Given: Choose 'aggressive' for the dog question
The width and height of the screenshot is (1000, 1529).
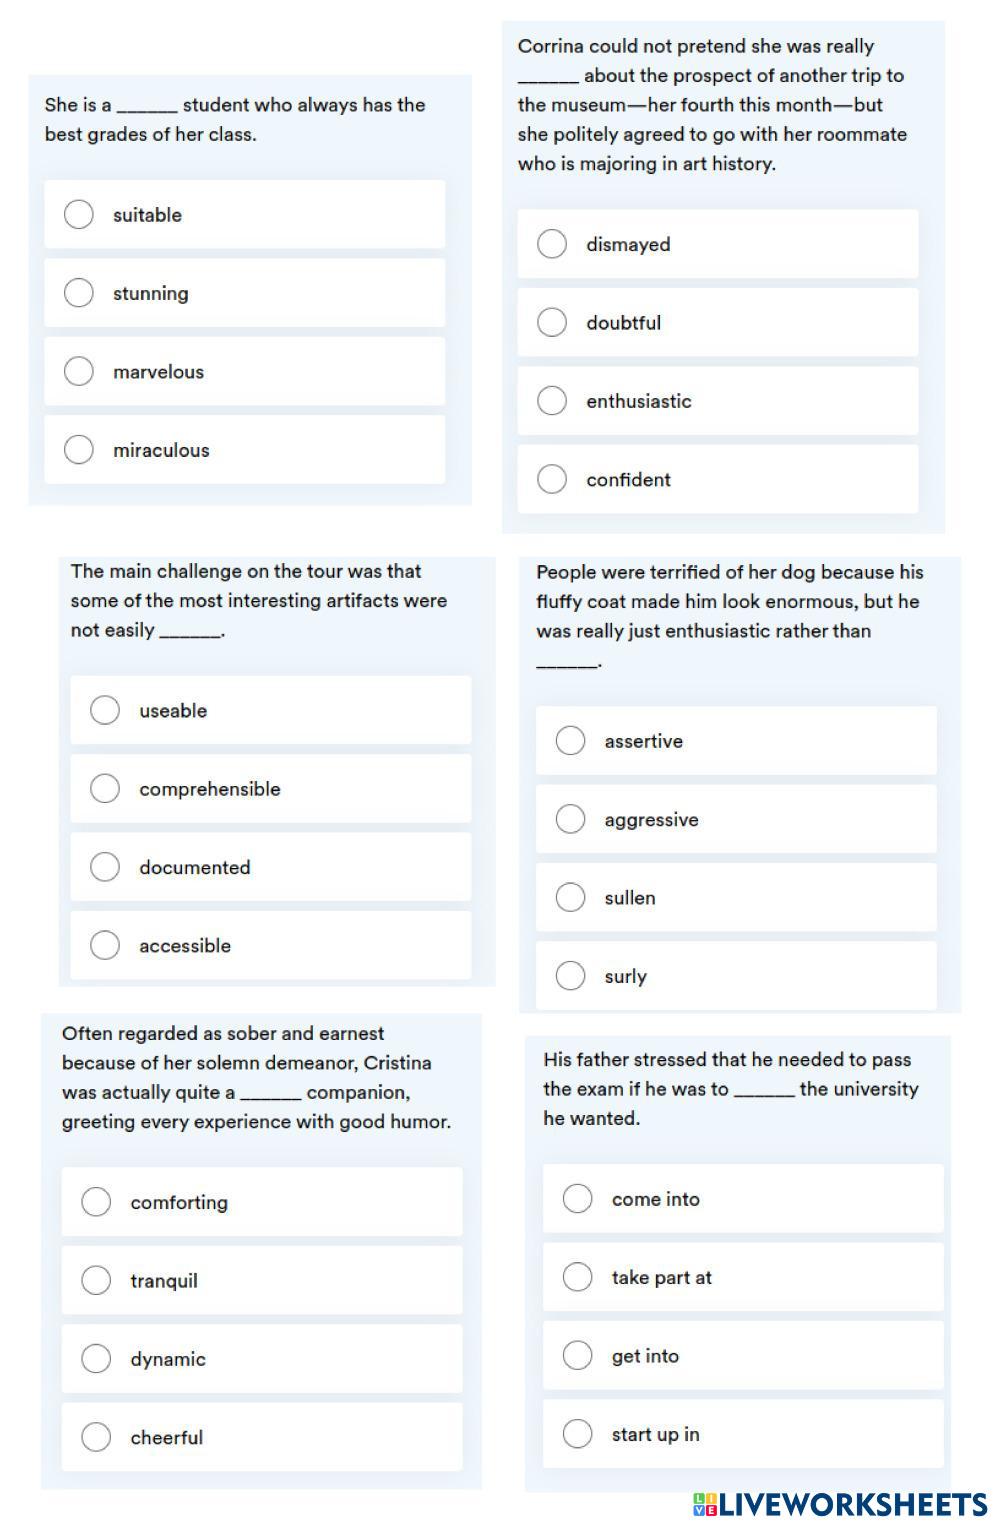Looking at the screenshot, I should [570, 819].
